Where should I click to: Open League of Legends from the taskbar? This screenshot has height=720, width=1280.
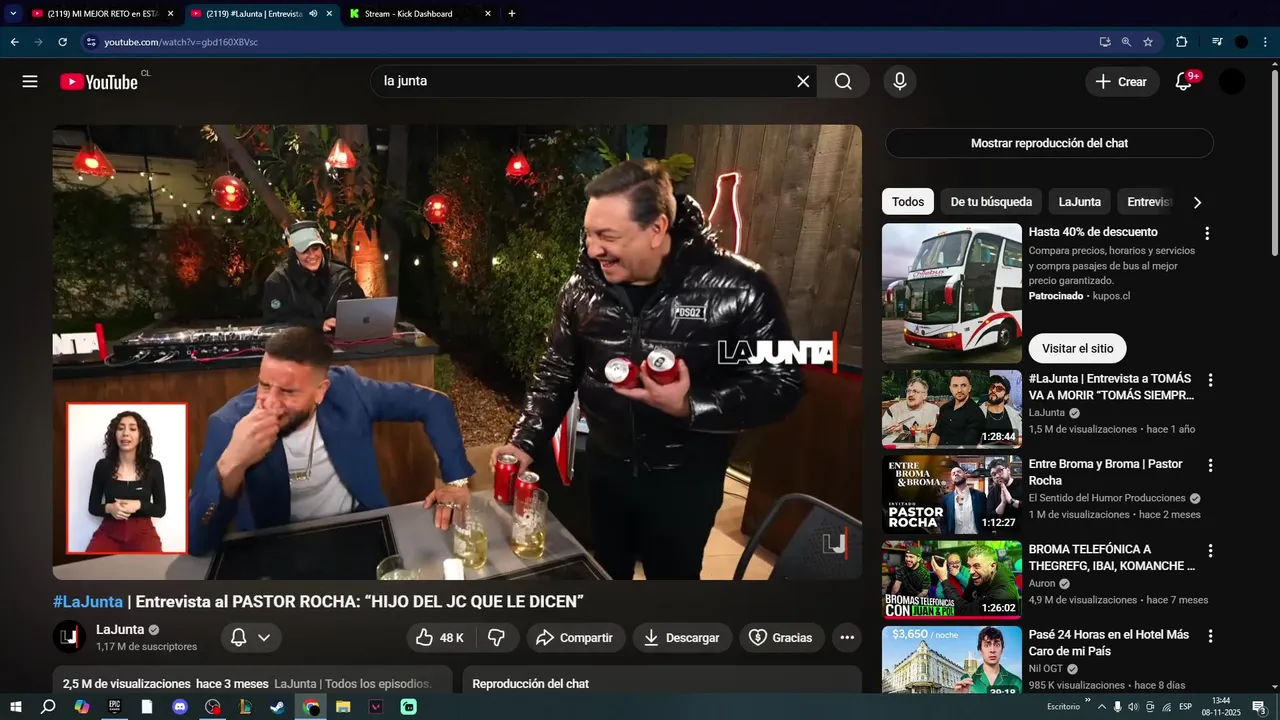(x=245, y=707)
